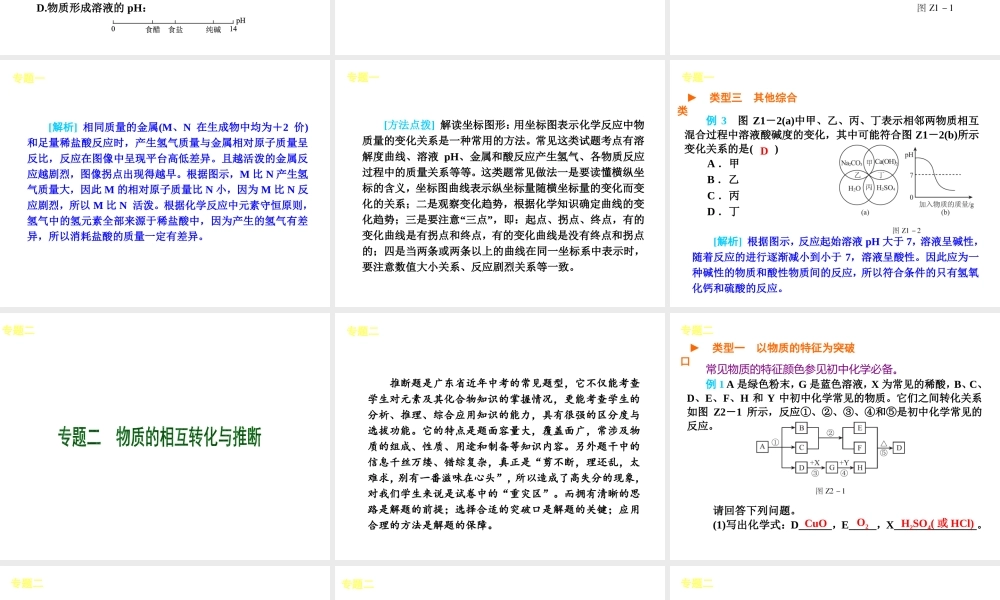Open the 专题二 物质的相互转化与推断 title slide
The height and width of the screenshot is (600, 1000).
165,436
